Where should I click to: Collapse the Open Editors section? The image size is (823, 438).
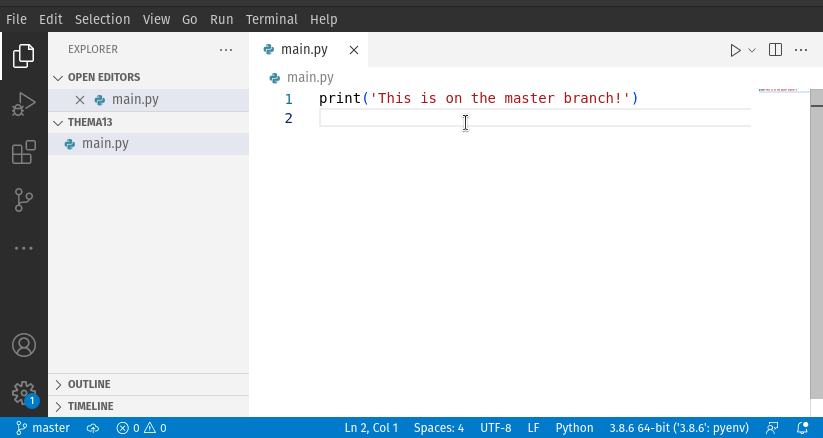tap(58, 77)
